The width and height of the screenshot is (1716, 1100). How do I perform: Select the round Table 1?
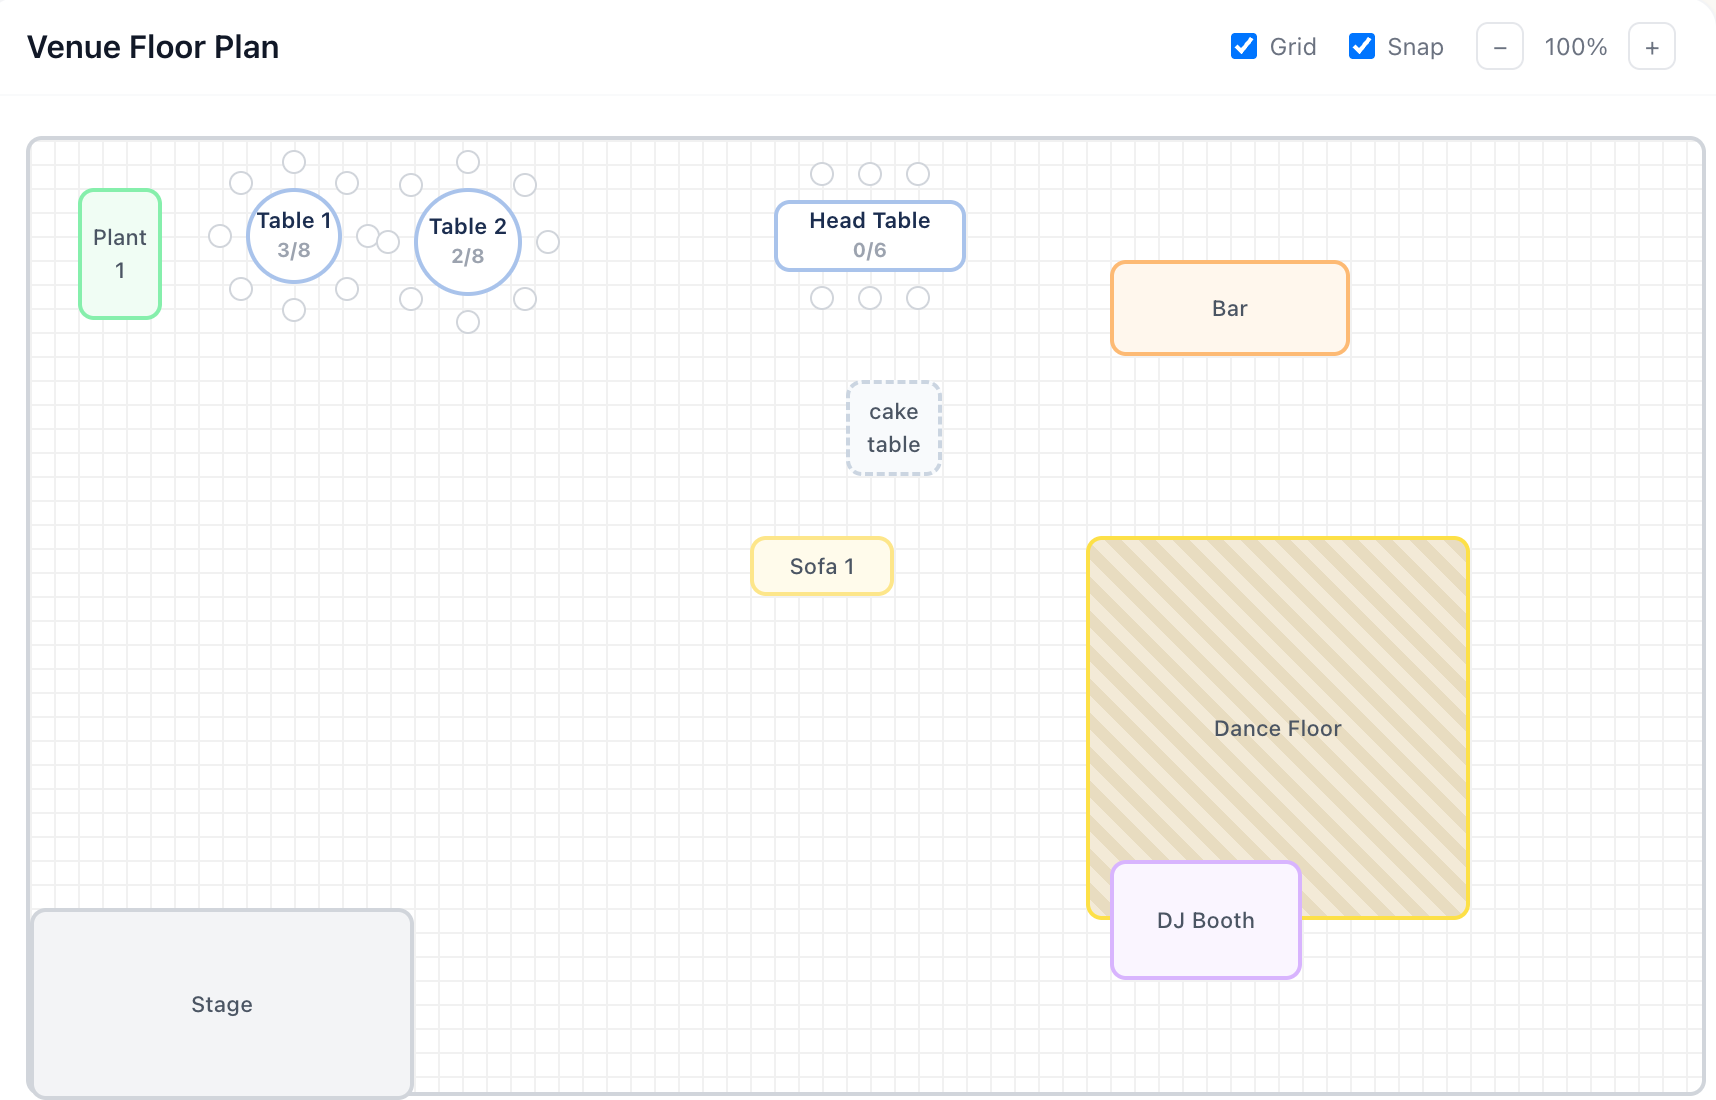(x=294, y=236)
